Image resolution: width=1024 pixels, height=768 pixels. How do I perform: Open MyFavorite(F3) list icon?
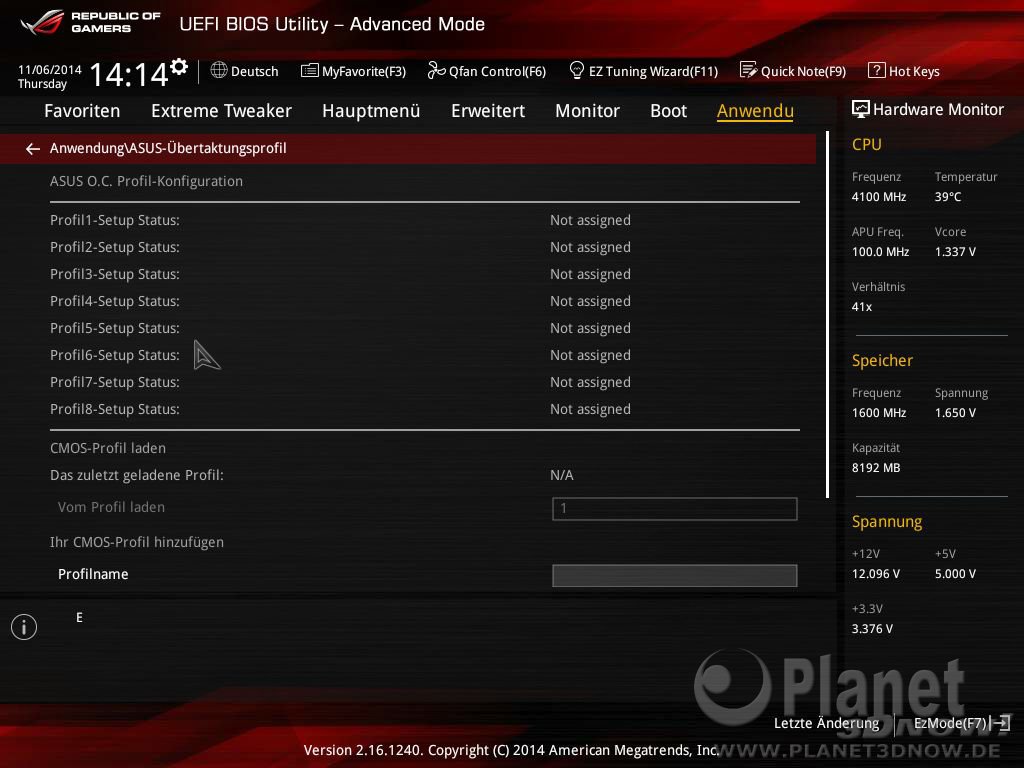click(x=310, y=71)
